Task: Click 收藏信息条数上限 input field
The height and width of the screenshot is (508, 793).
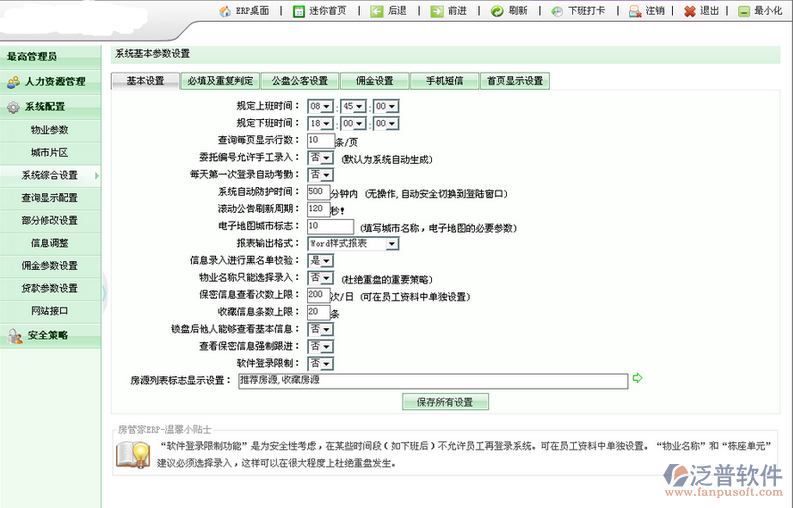Action: point(319,312)
